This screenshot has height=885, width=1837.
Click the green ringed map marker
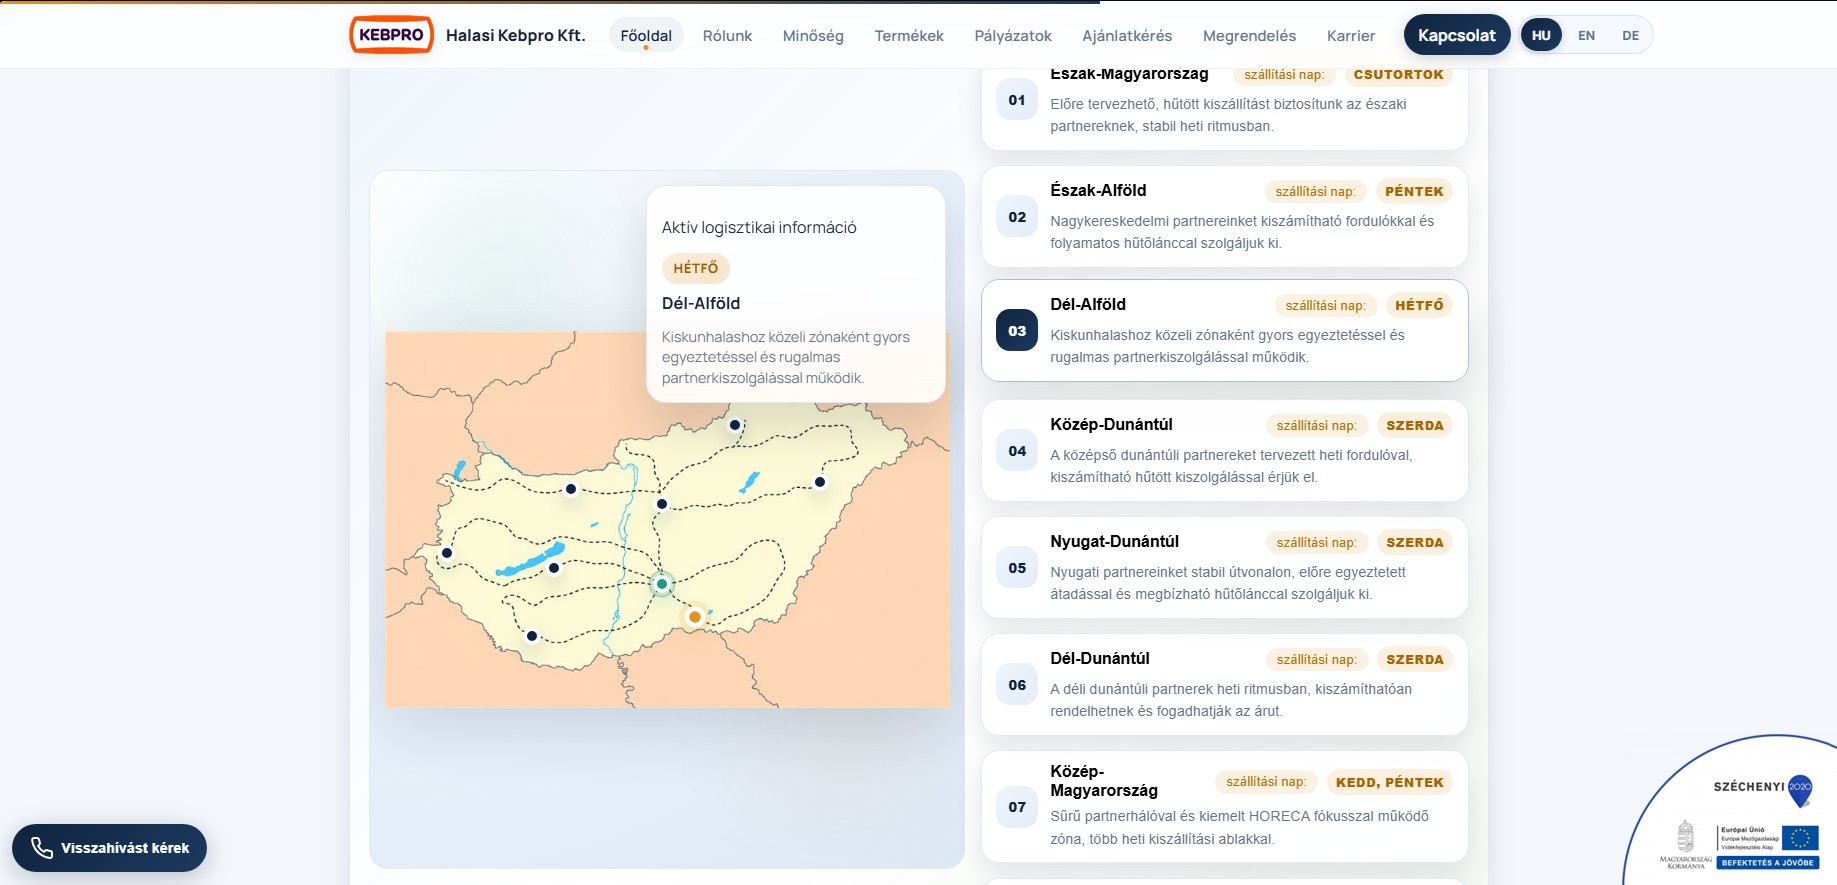662,584
